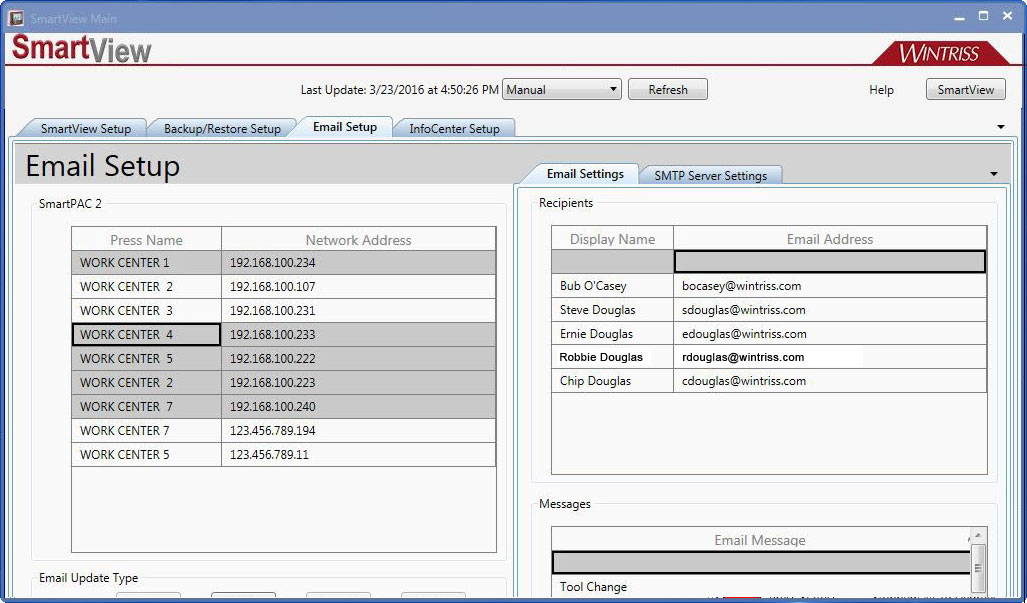Click email rdouglas@wintriss.com
This screenshot has width=1027, height=603.
click(x=743, y=357)
